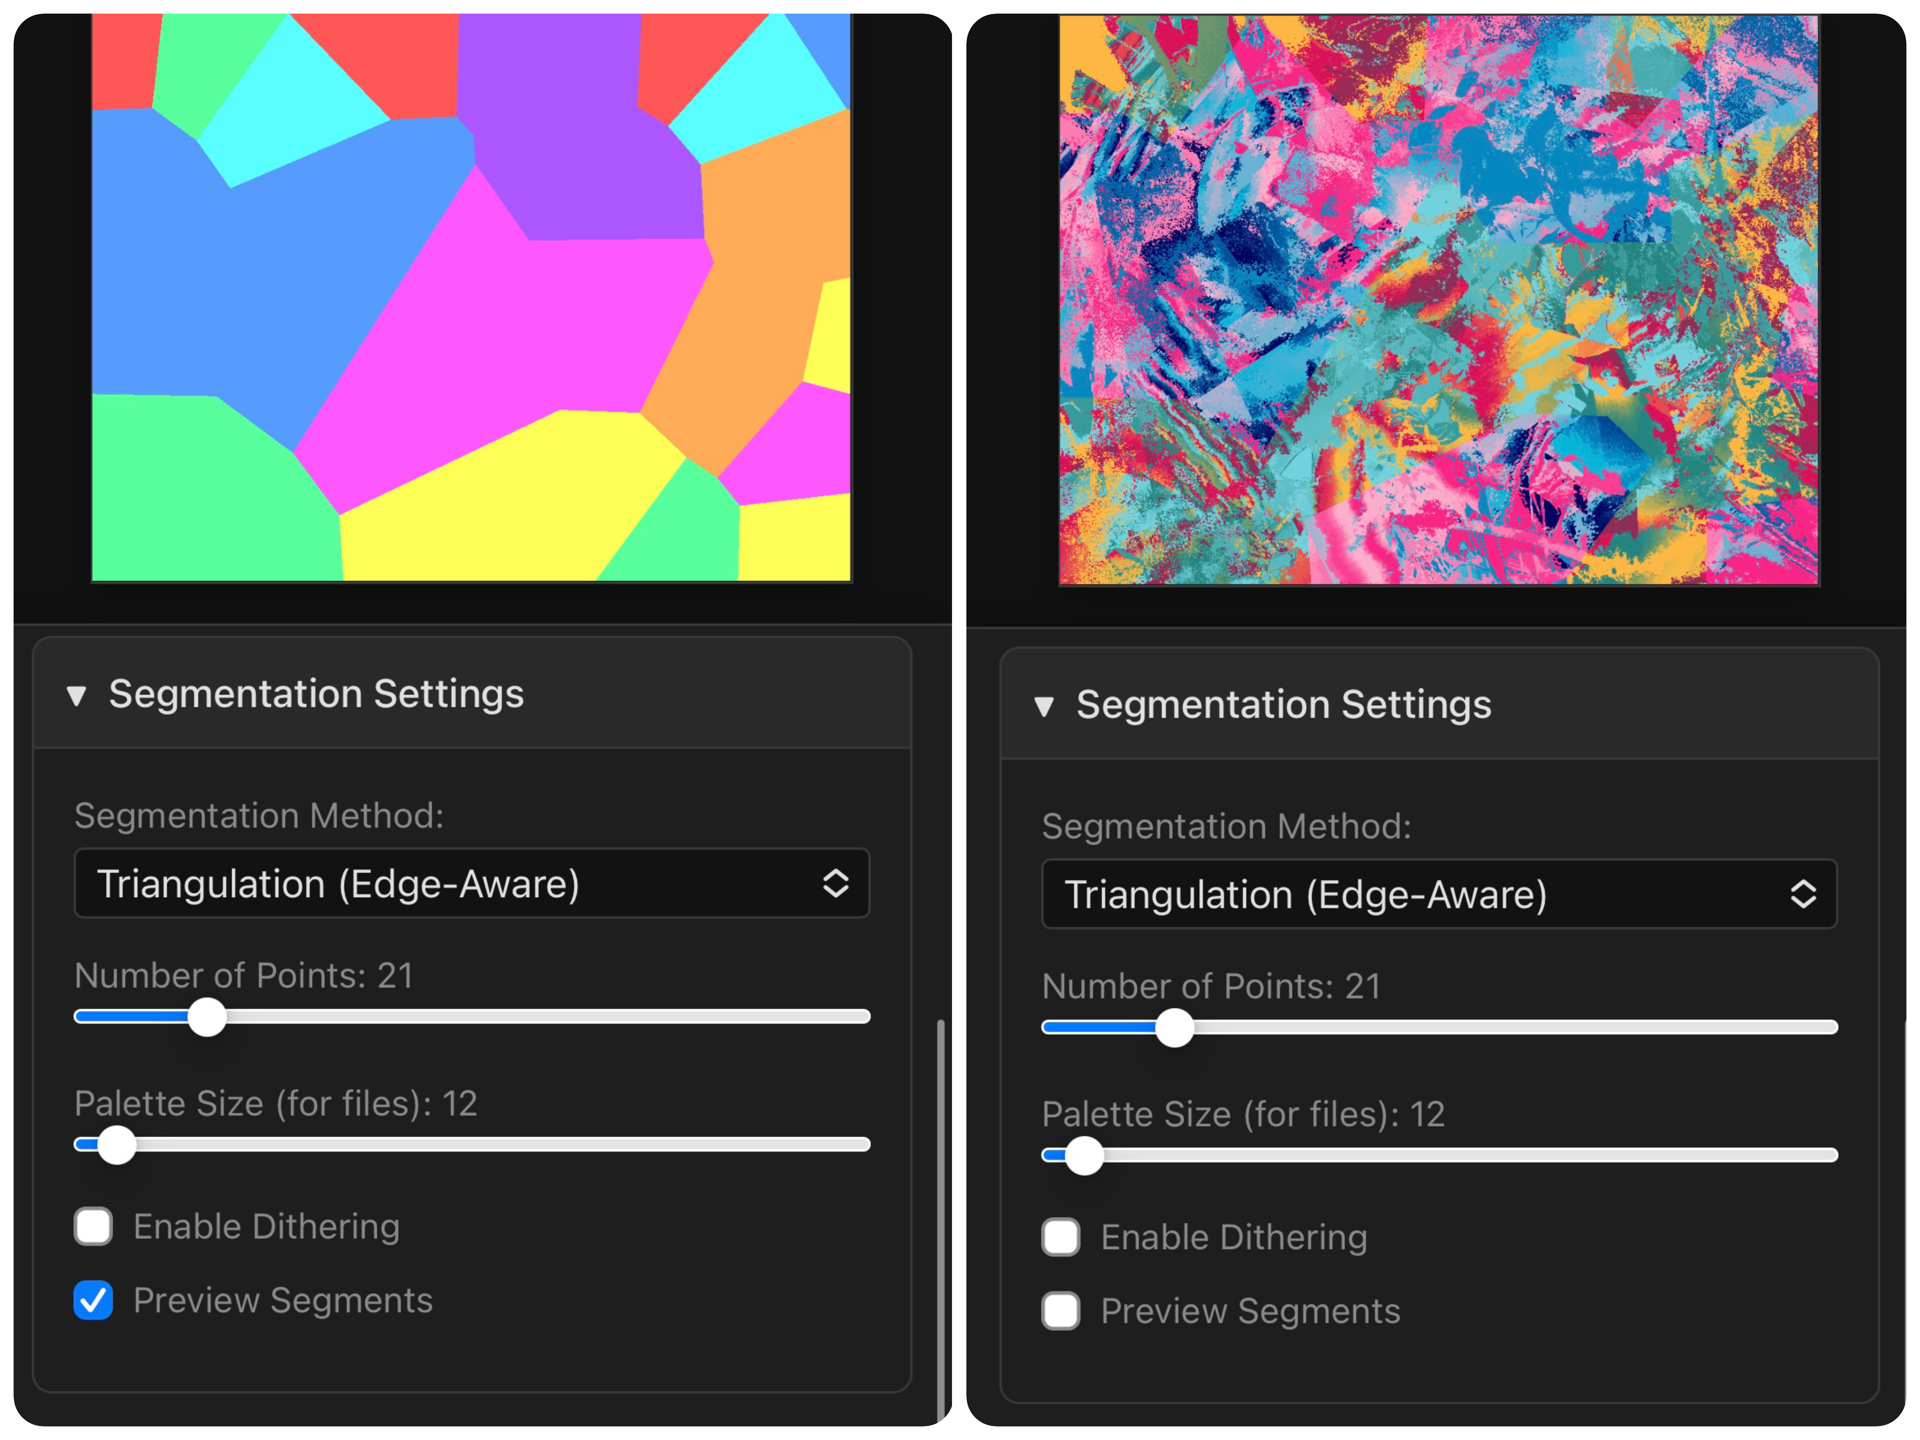Click right Segmentation Settings header title

click(x=1283, y=705)
